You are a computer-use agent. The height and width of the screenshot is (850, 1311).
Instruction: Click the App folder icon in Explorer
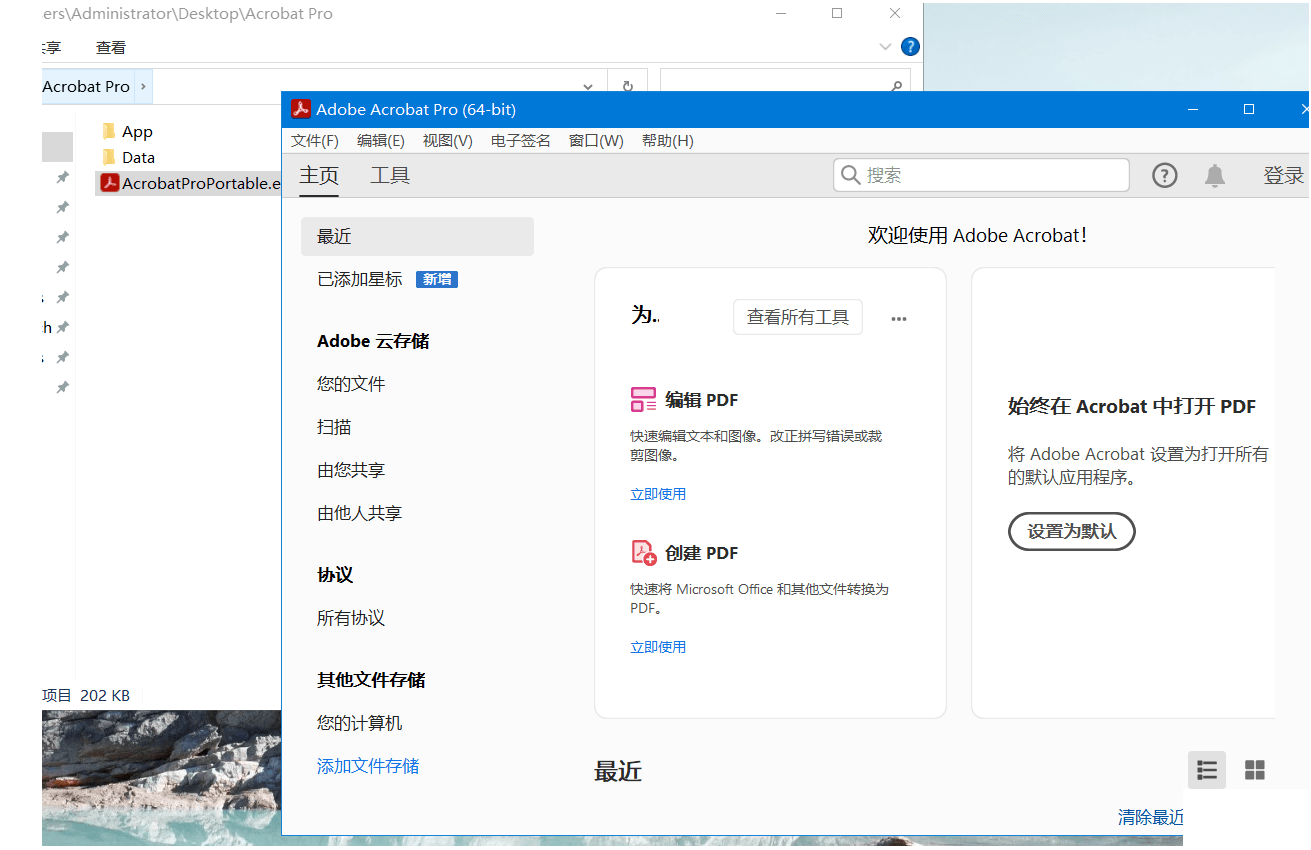click(110, 131)
